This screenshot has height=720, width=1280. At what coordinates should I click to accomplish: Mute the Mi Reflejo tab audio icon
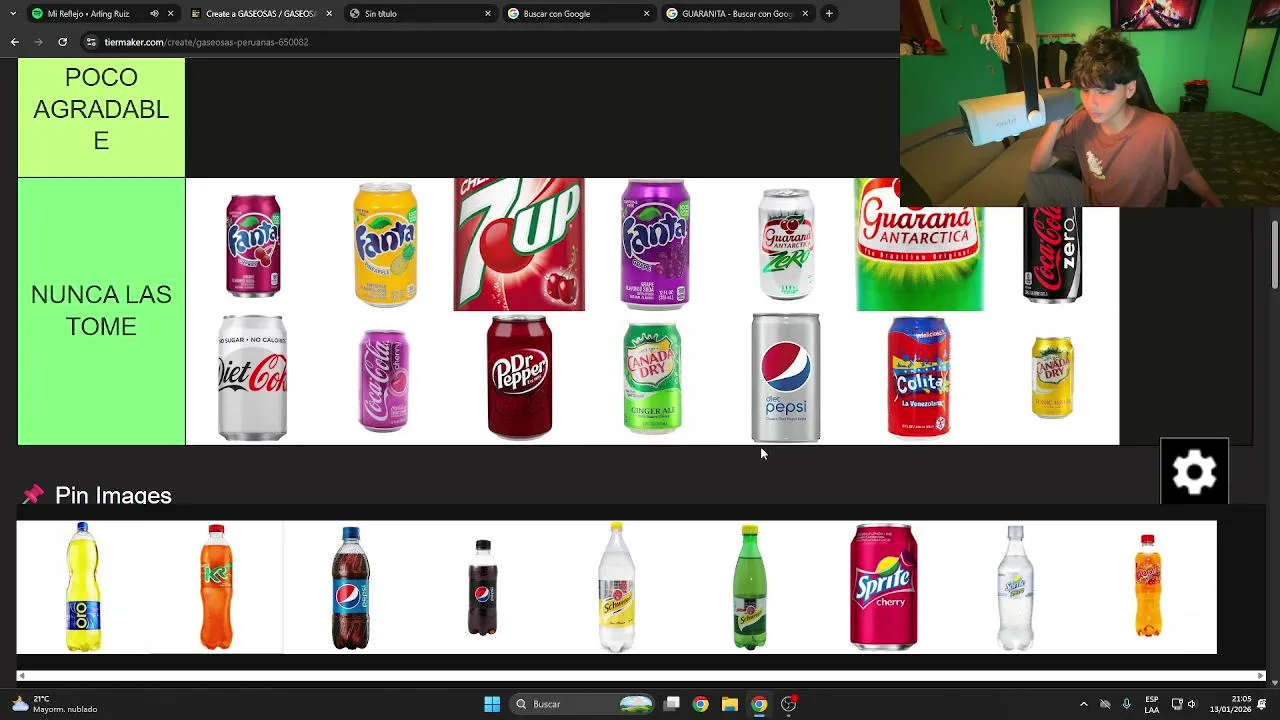coord(154,14)
